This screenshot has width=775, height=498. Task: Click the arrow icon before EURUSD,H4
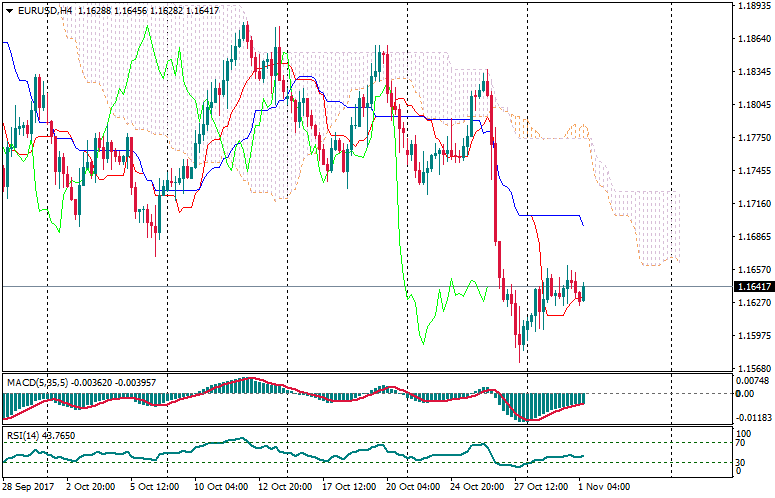coord(8,10)
